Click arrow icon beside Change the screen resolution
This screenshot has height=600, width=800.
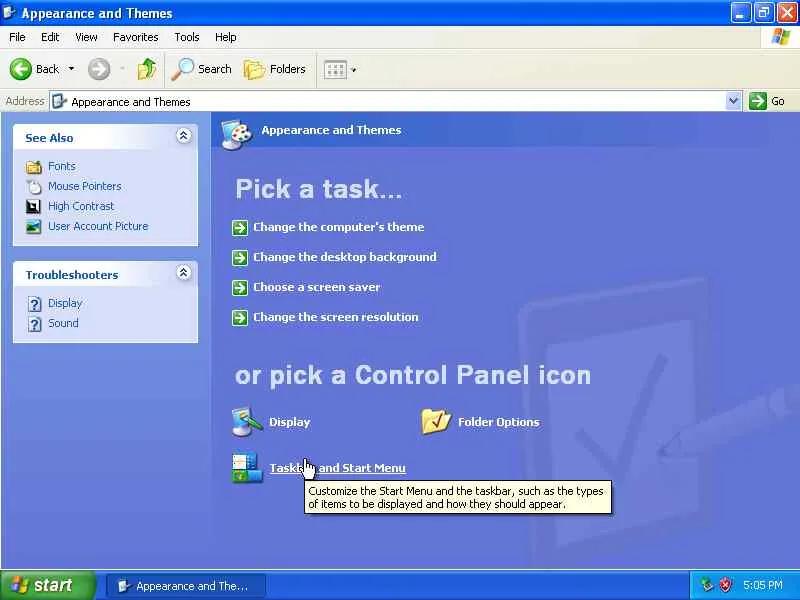click(x=240, y=318)
